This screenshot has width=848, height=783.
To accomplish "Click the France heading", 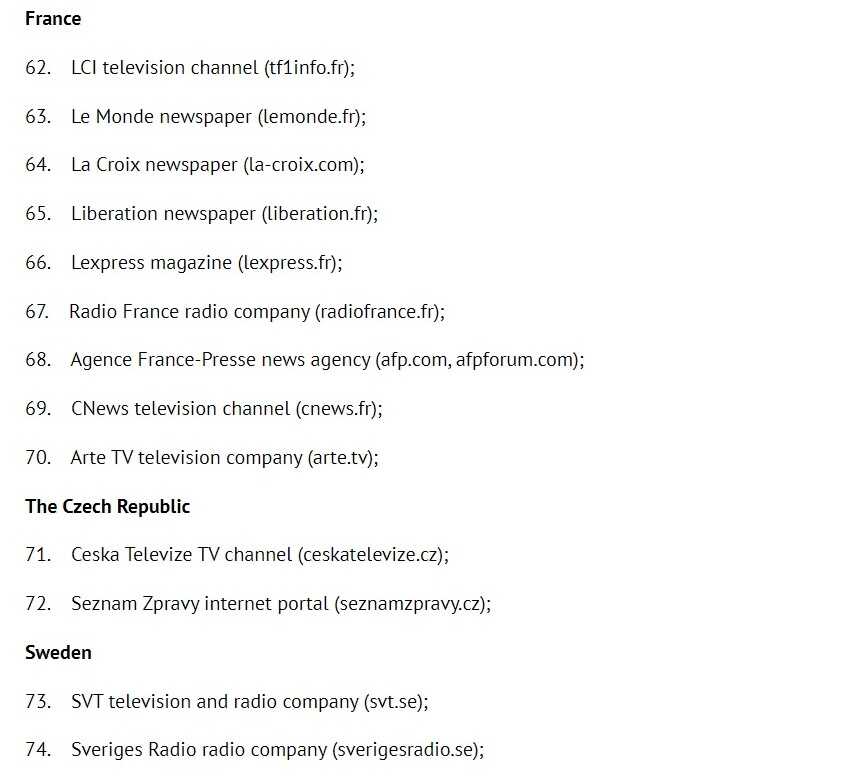I will tap(53, 19).
